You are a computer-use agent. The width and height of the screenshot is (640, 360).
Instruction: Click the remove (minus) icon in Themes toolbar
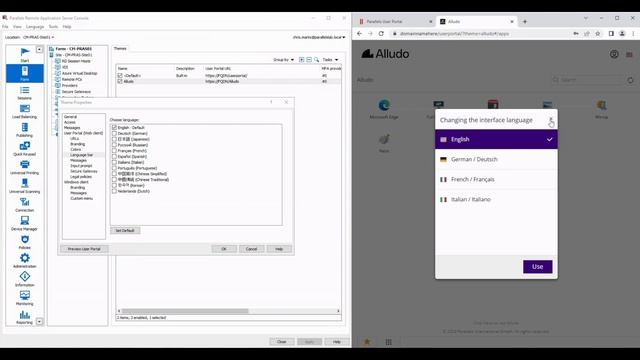coord(309,60)
